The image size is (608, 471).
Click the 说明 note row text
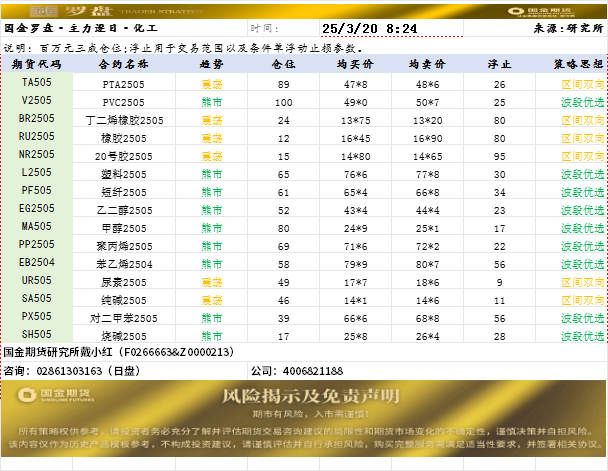[183, 48]
